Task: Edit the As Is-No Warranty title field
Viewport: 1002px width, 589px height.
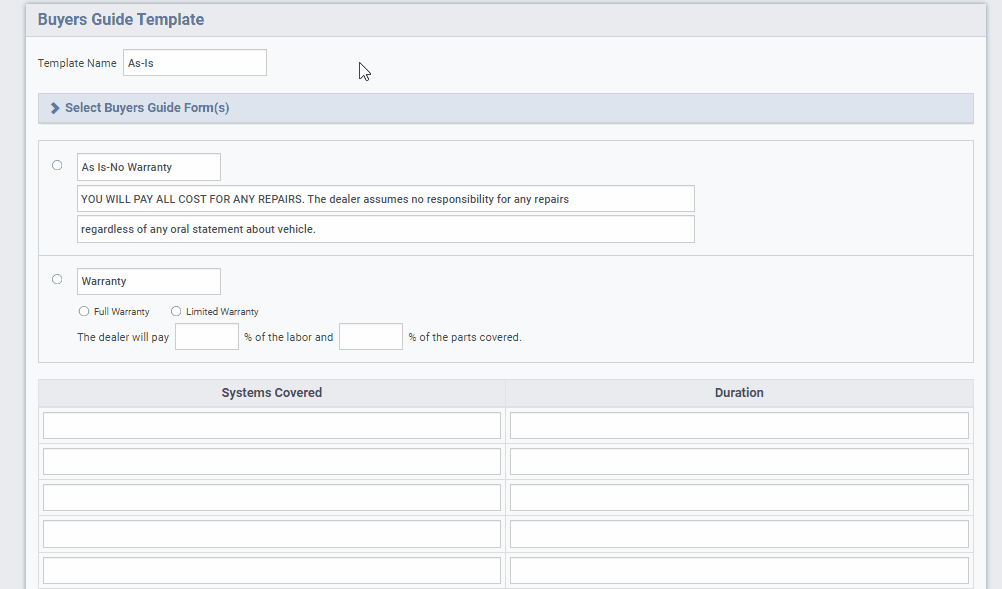Action: coord(148,166)
